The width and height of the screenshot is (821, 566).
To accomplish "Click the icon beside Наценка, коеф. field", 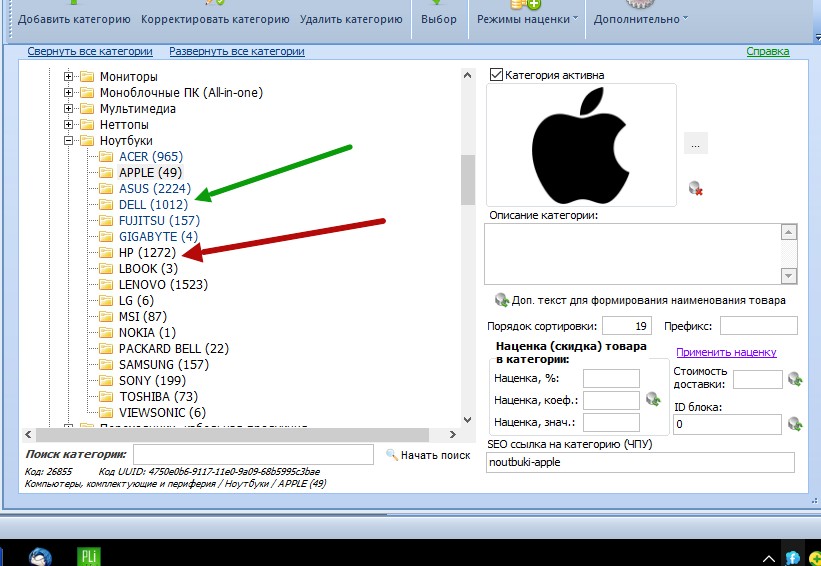I will pyautogui.click(x=653, y=399).
